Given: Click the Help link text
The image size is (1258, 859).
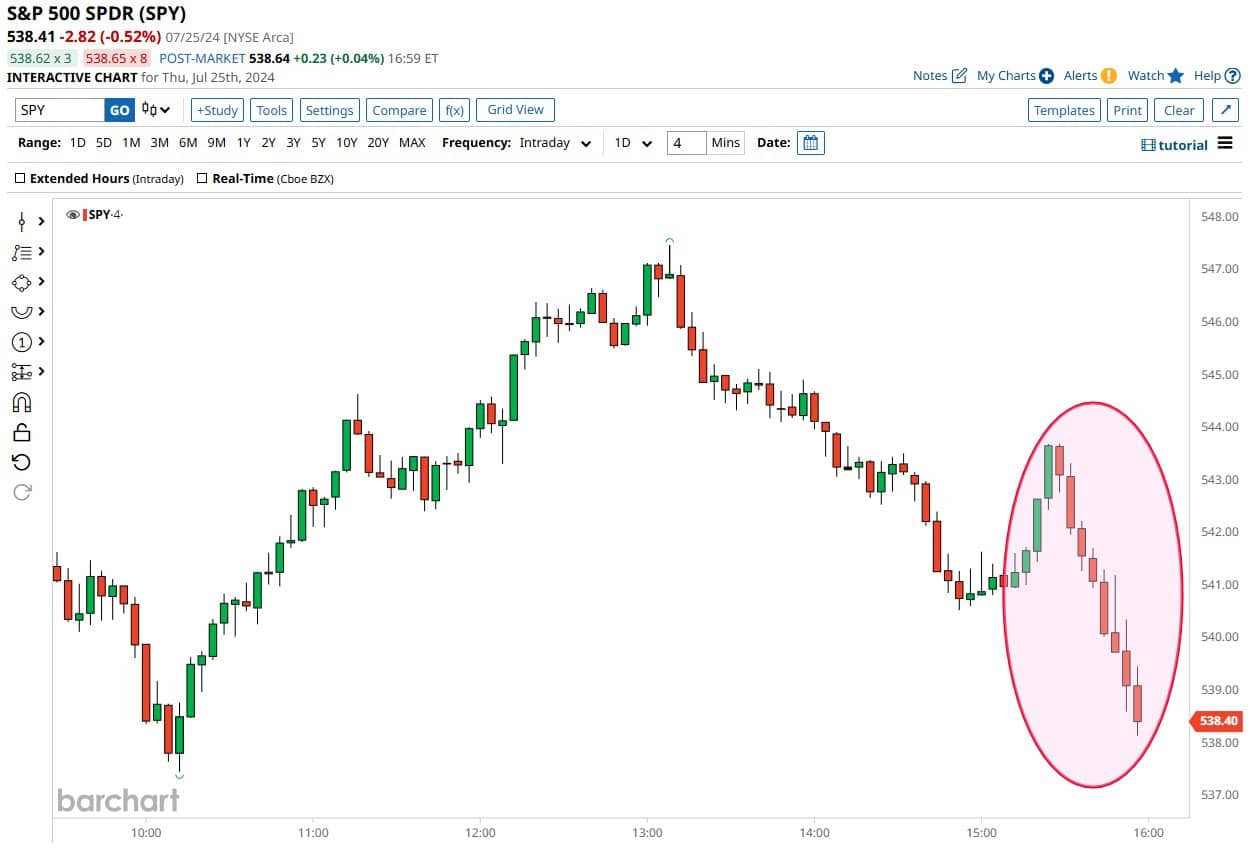Looking at the screenshot, I should click(x=1207, y=76).
